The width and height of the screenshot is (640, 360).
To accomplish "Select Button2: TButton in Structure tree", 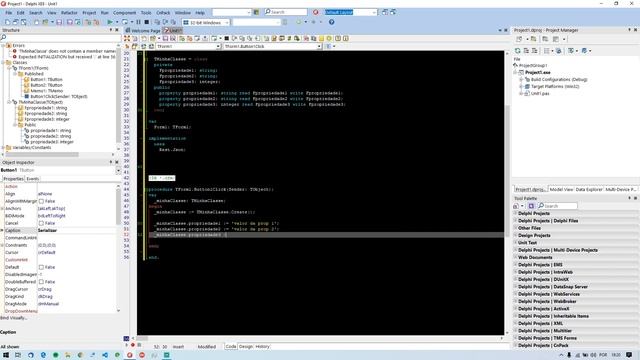I will pos(47,85).
